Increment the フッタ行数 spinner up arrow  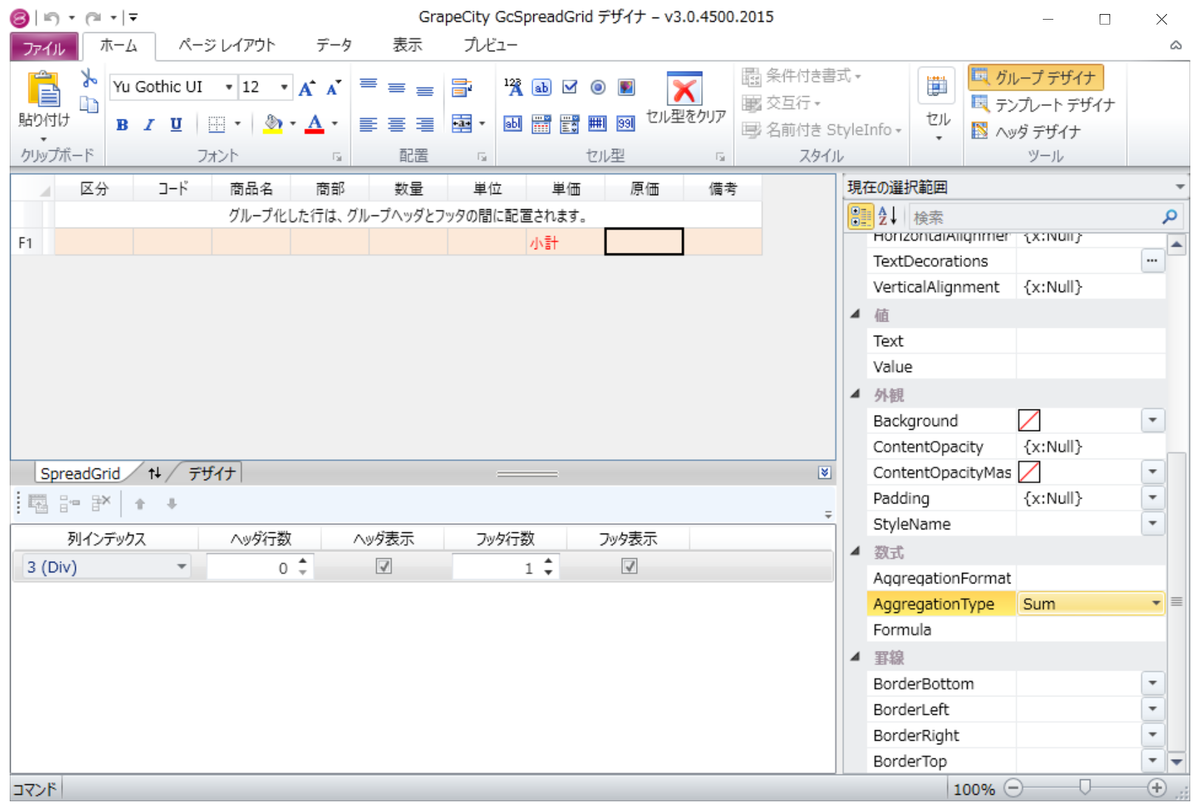coord(548,562)
